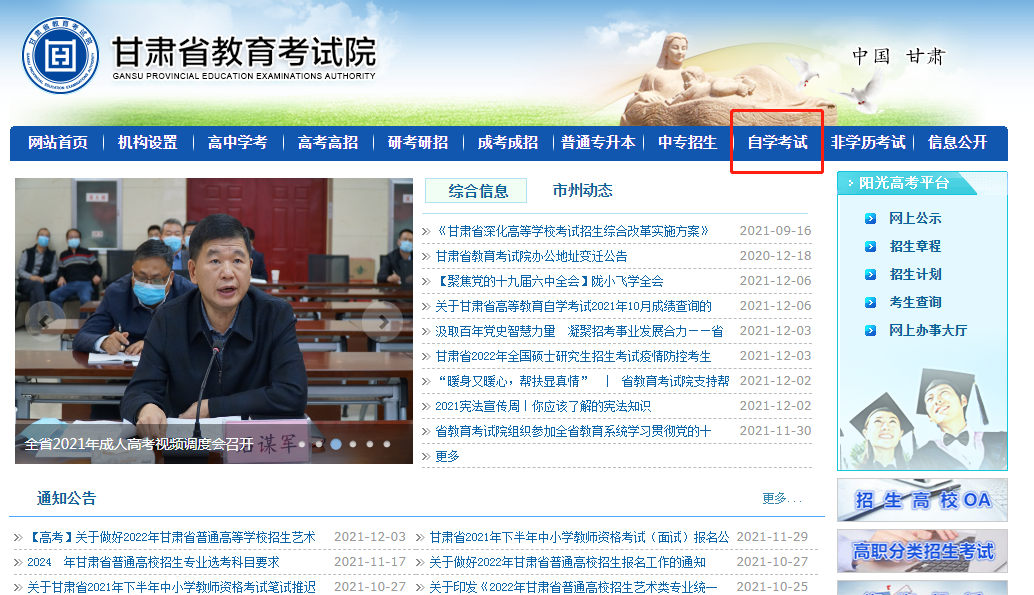
Task: Select 自学考试 in navigation bar
Action: (777, 142)
